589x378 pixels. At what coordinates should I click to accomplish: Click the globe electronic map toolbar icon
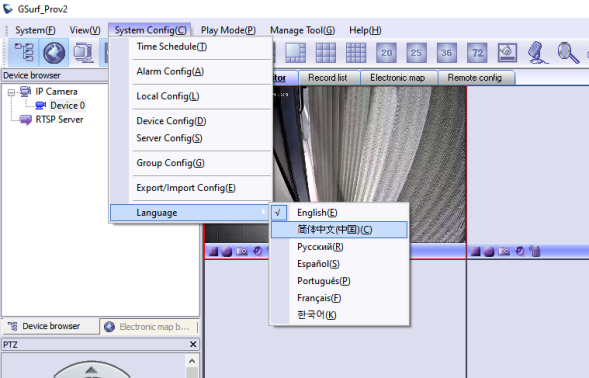pyautogui.click(x=54, y=53)
